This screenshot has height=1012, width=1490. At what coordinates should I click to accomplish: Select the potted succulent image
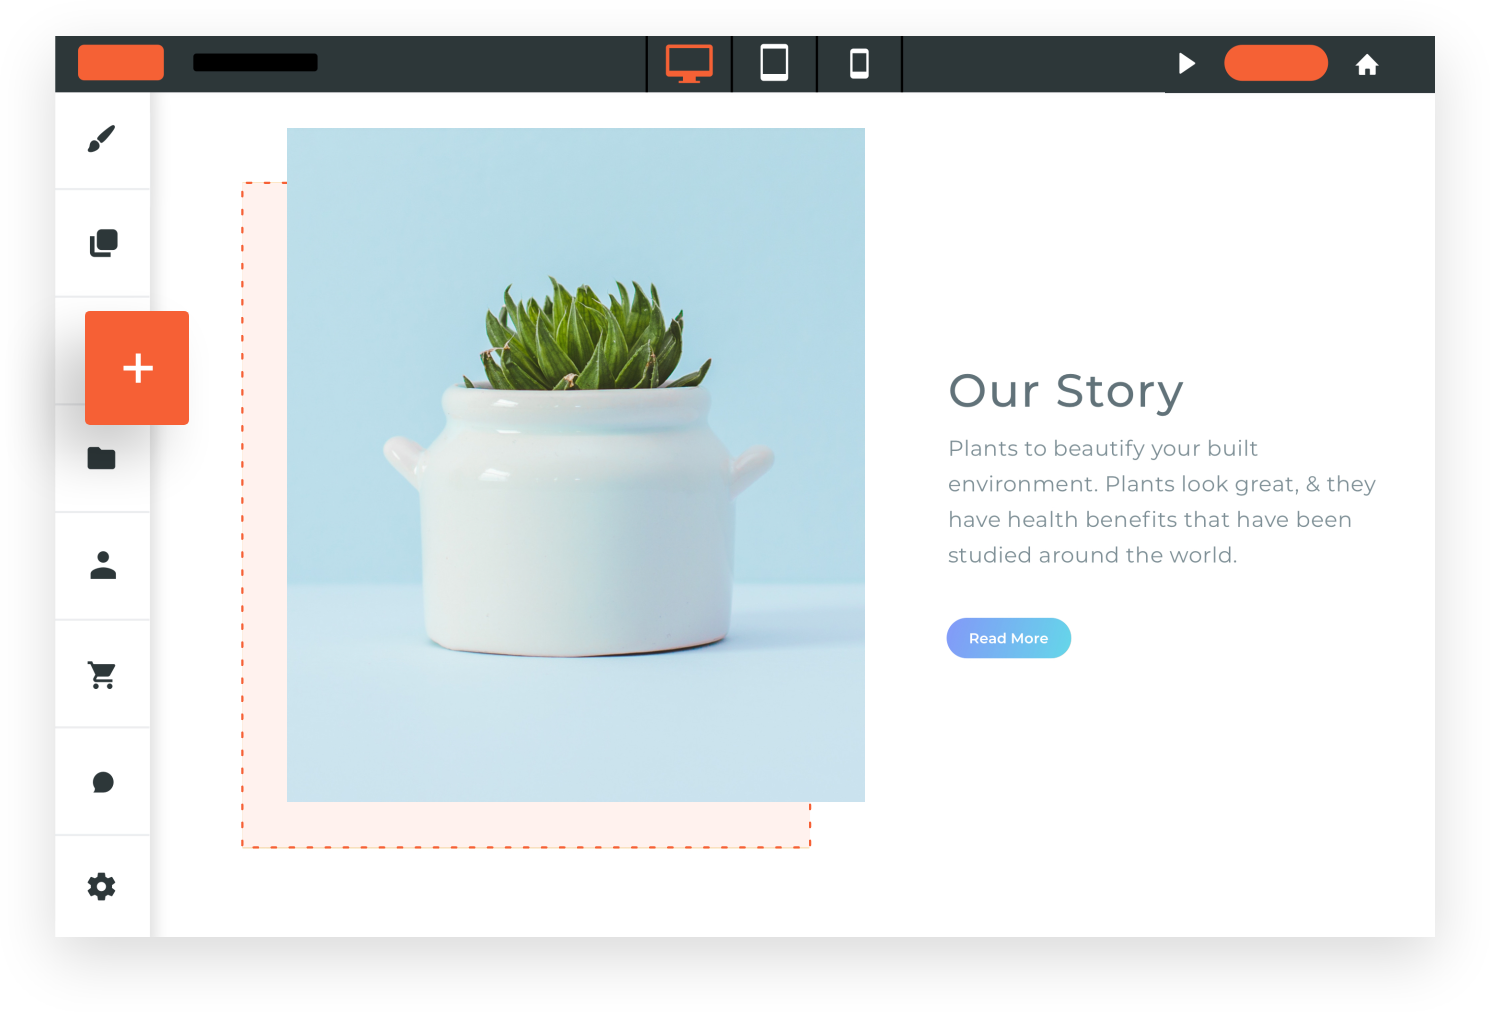[x=576, y=465]
